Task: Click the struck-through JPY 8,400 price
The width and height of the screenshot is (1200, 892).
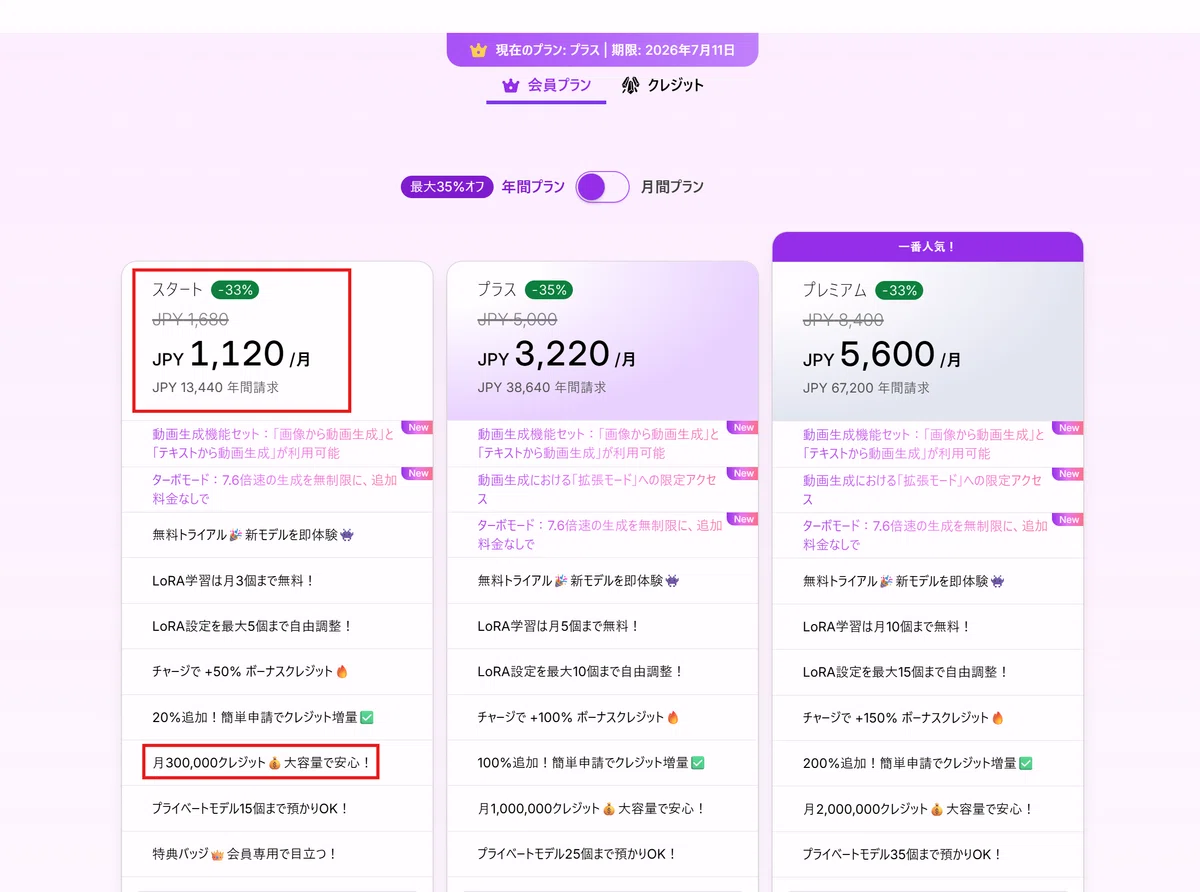Action: point(842,320)
